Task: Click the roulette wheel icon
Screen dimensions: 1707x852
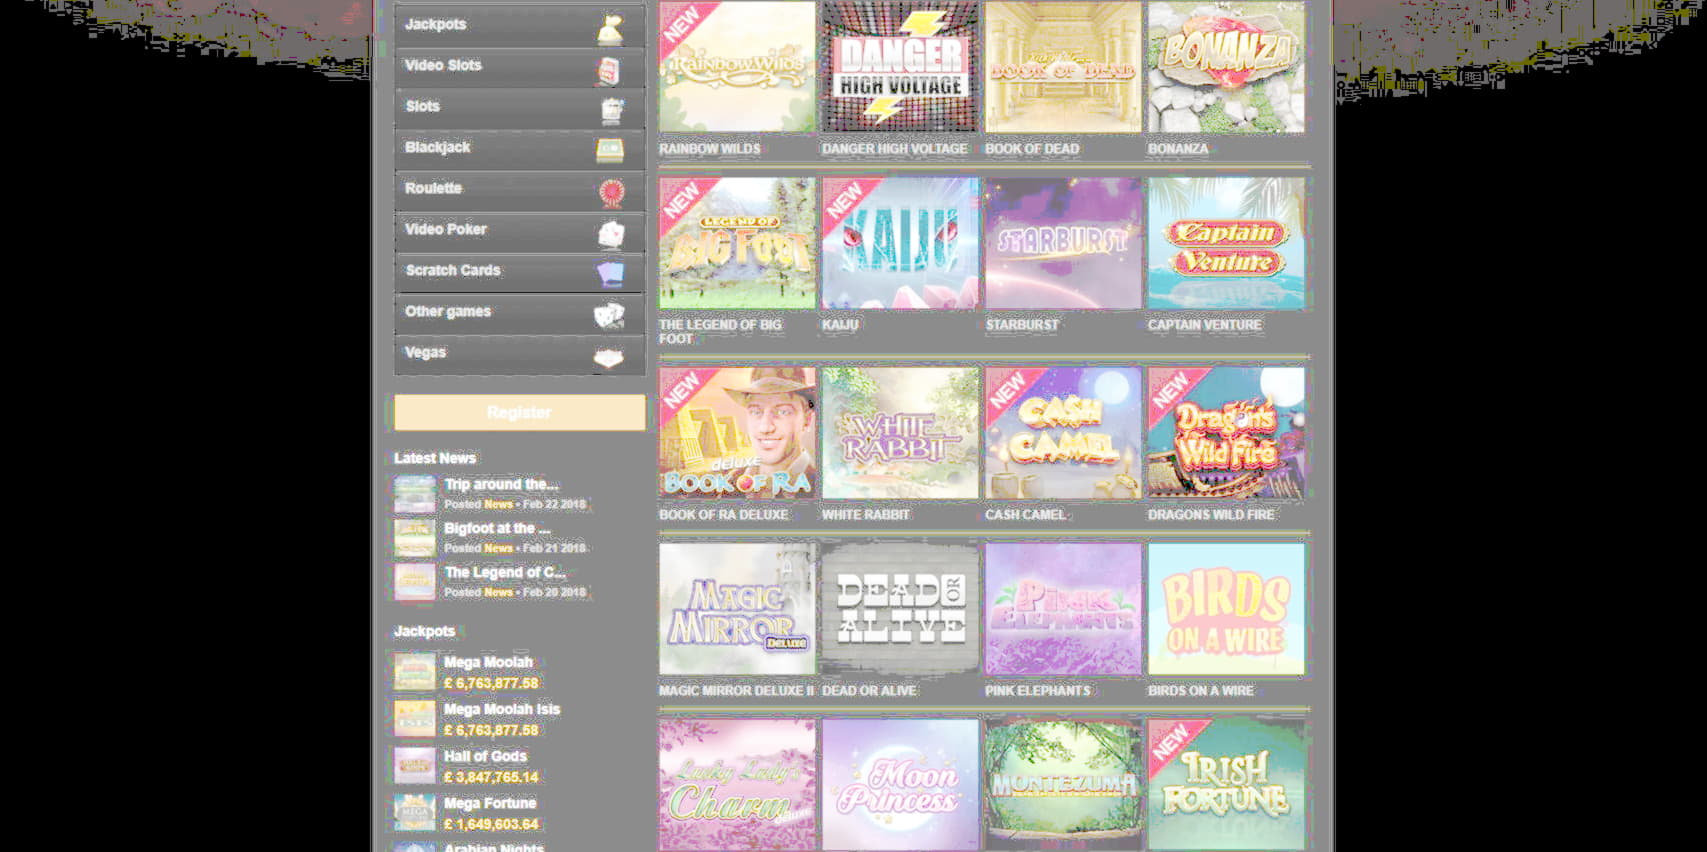Action: [x=611, y=192]
